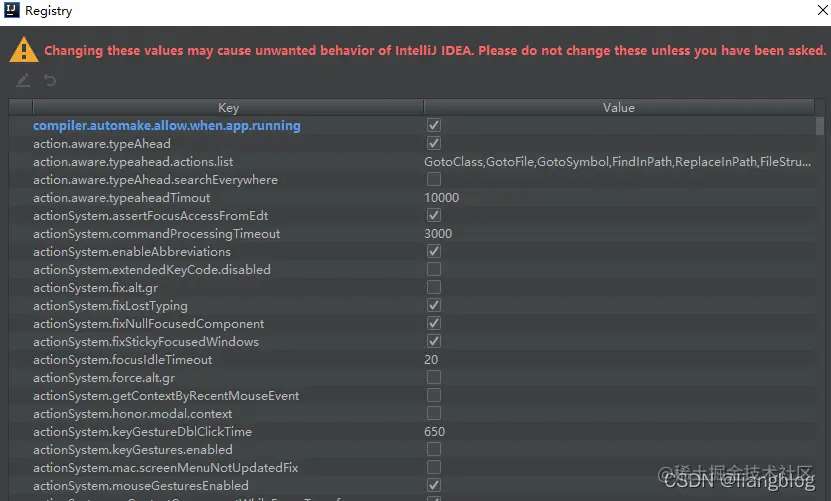Click the 10000 value cell
The height and width of the screenshot is (501, 831).
click(441, 198)
